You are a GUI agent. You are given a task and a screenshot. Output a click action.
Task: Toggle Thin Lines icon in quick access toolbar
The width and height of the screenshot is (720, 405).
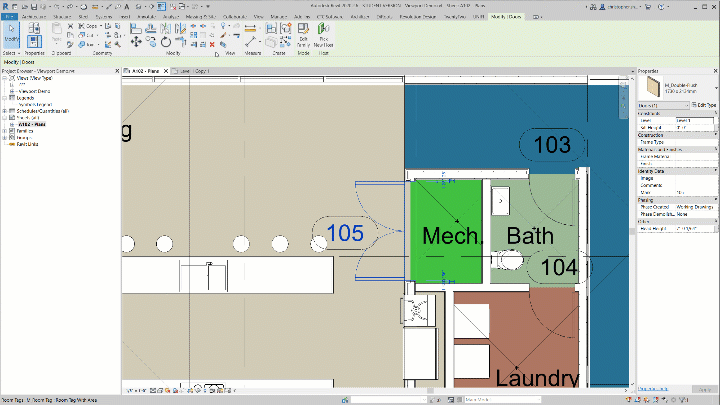pyautogui.click(x=161, y=7)
